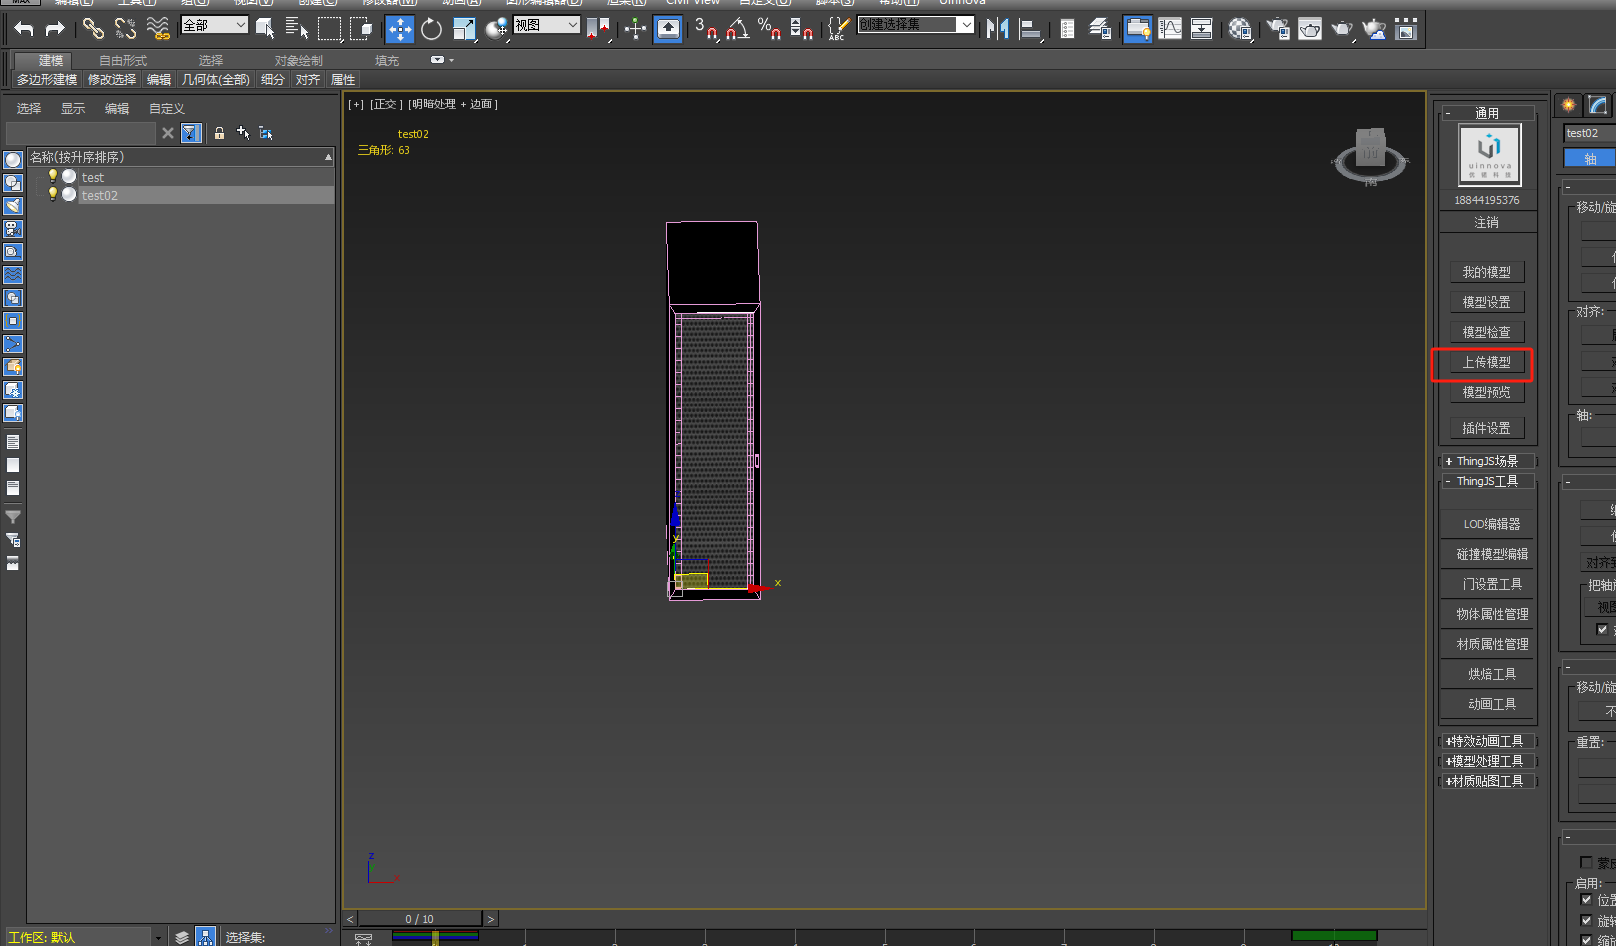Toggle visibility lightbulb for the test02 object

tap(53, 194)
